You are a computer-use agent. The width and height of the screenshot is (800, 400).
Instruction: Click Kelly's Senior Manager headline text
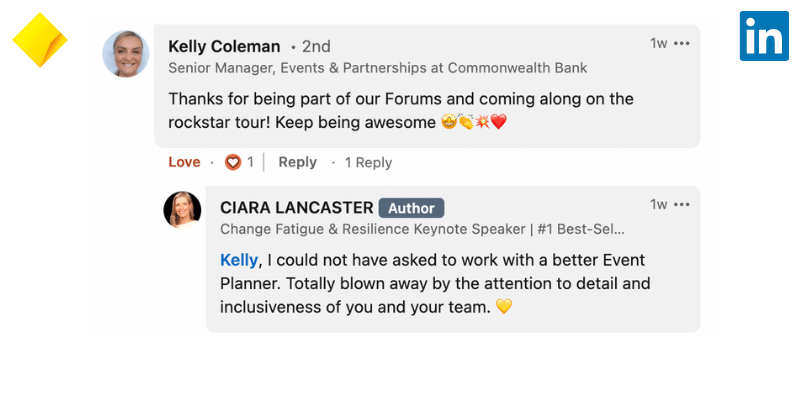click(x=377, y=68)
